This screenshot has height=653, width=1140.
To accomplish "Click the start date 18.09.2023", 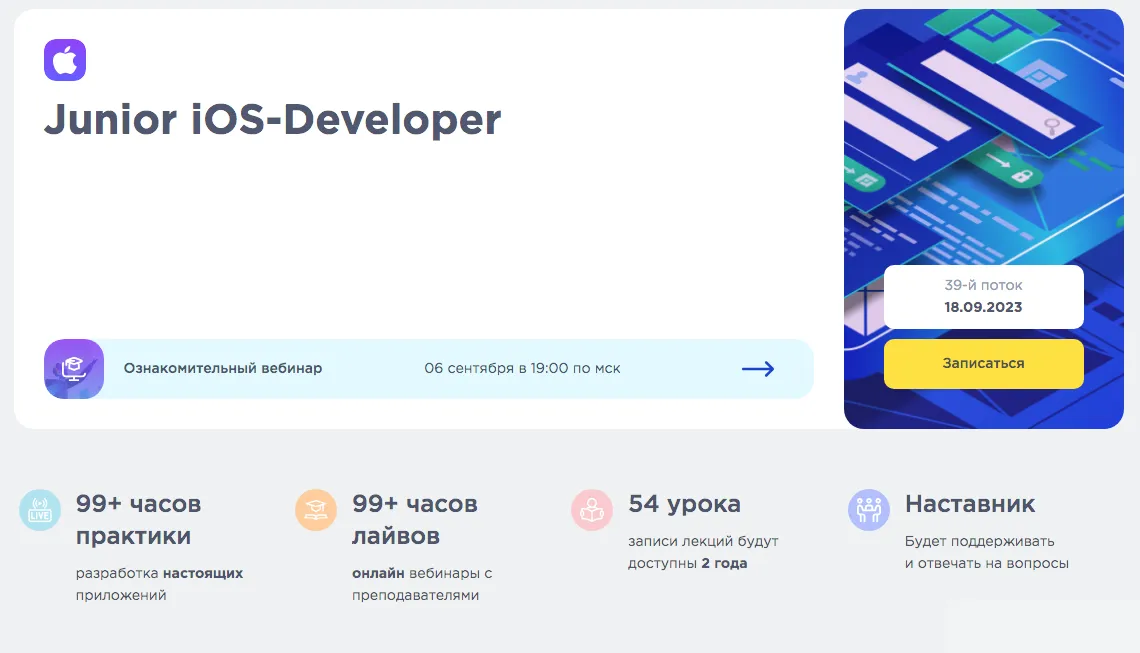I will pyautogui.click(x=983, y=307).
